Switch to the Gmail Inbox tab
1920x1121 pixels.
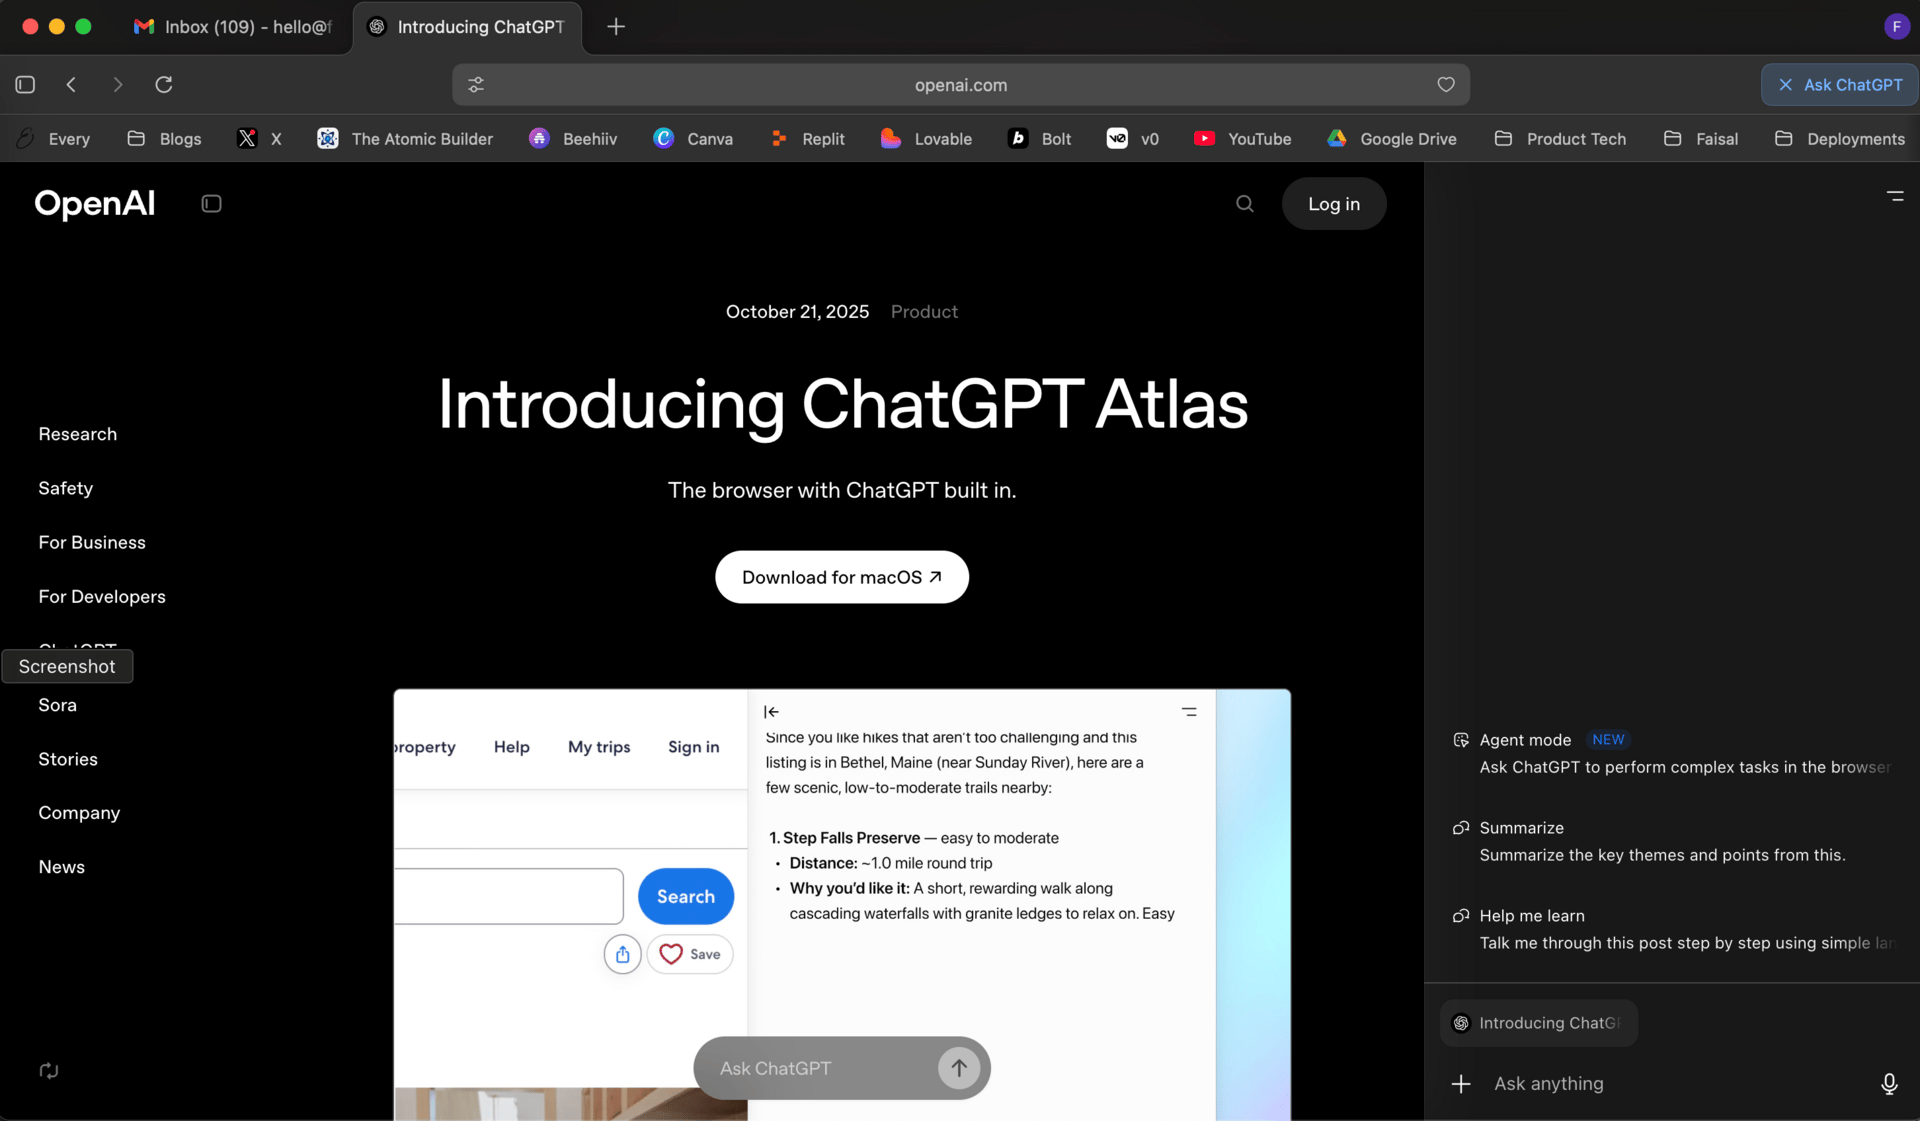pyautogui.click(x=235, y=27)
